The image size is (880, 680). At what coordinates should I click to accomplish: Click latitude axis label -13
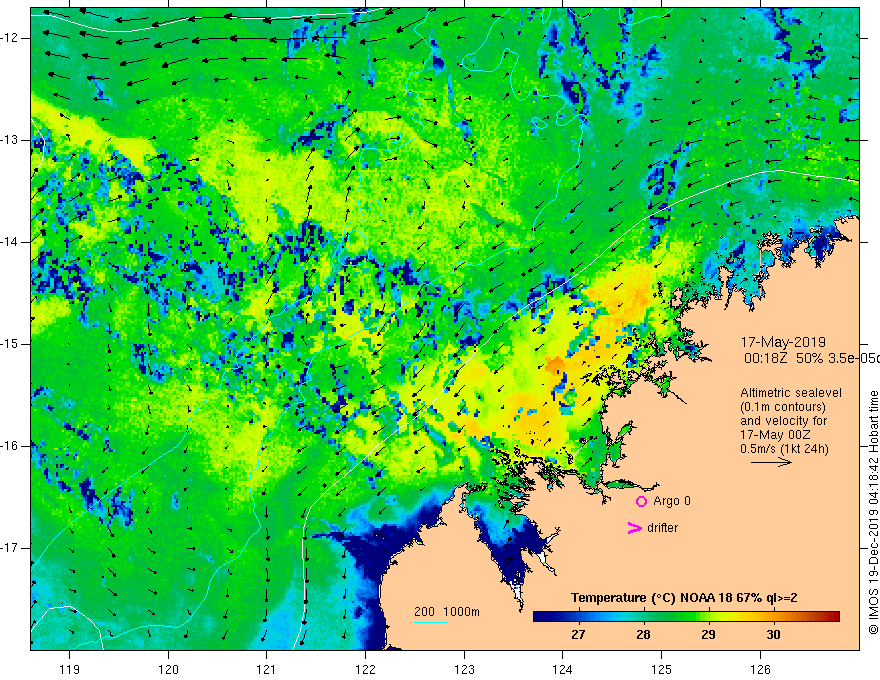10,140
